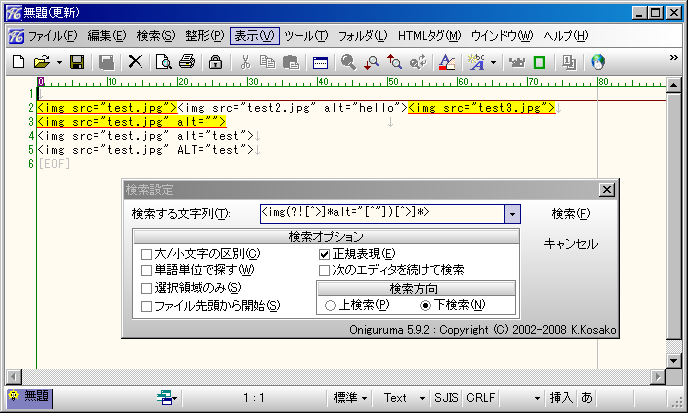Viewport: 688px width, 414px height.
Task: Search upward with the red up-arrow magnifier
Action: (x=394, y=62)
